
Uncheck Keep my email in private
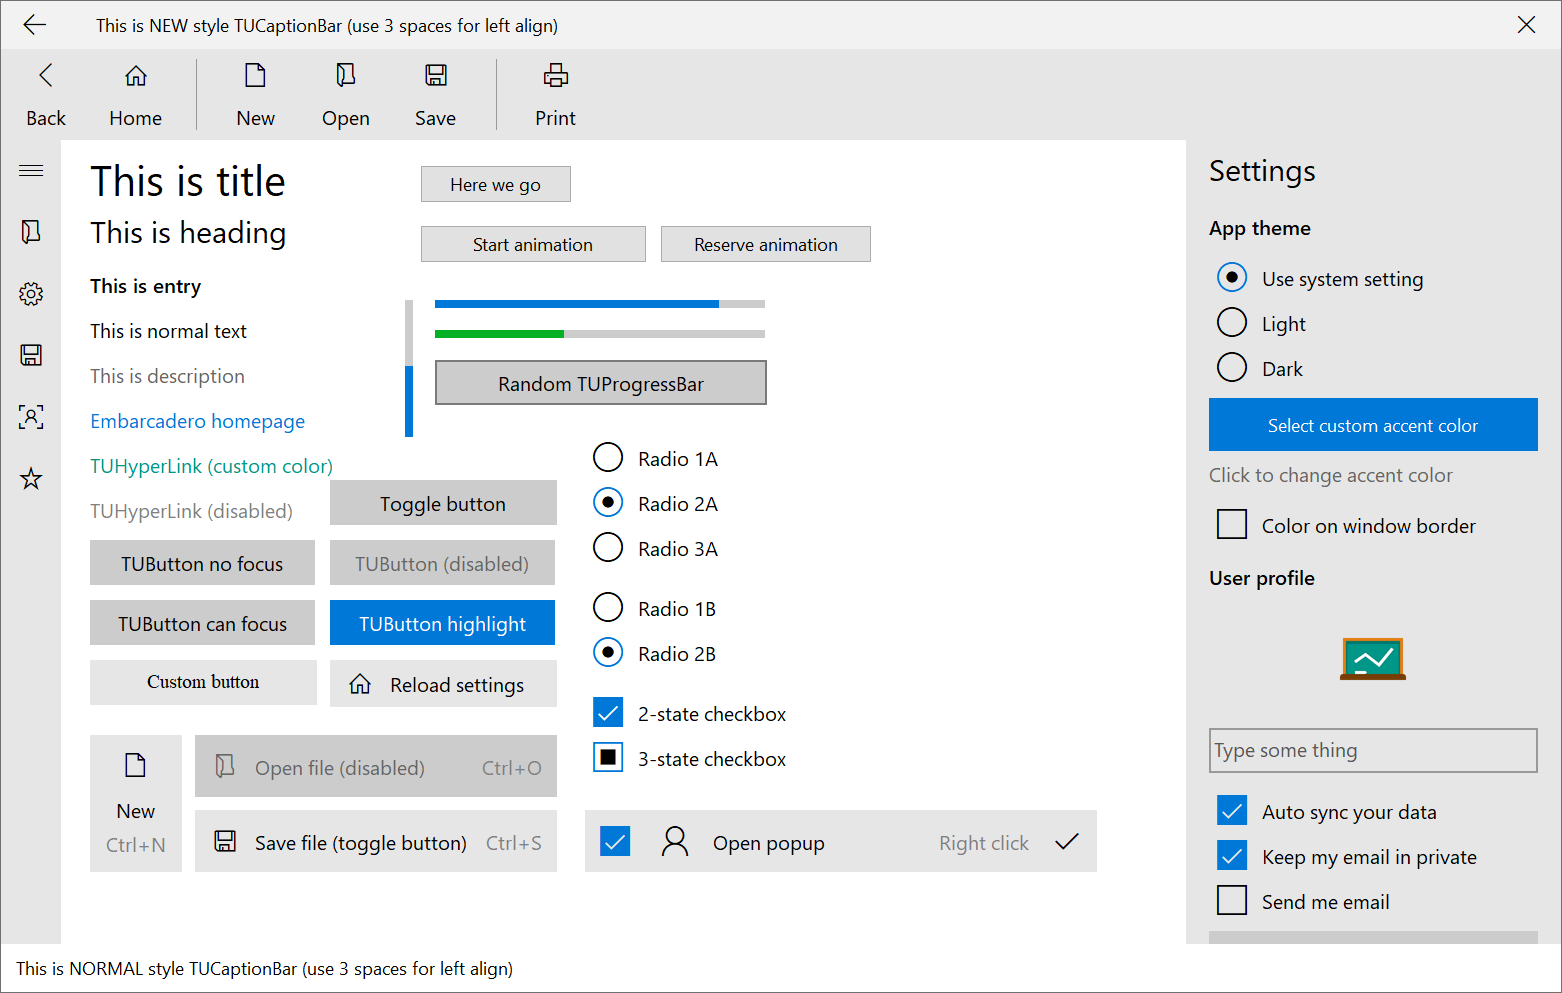[1232, 855]
